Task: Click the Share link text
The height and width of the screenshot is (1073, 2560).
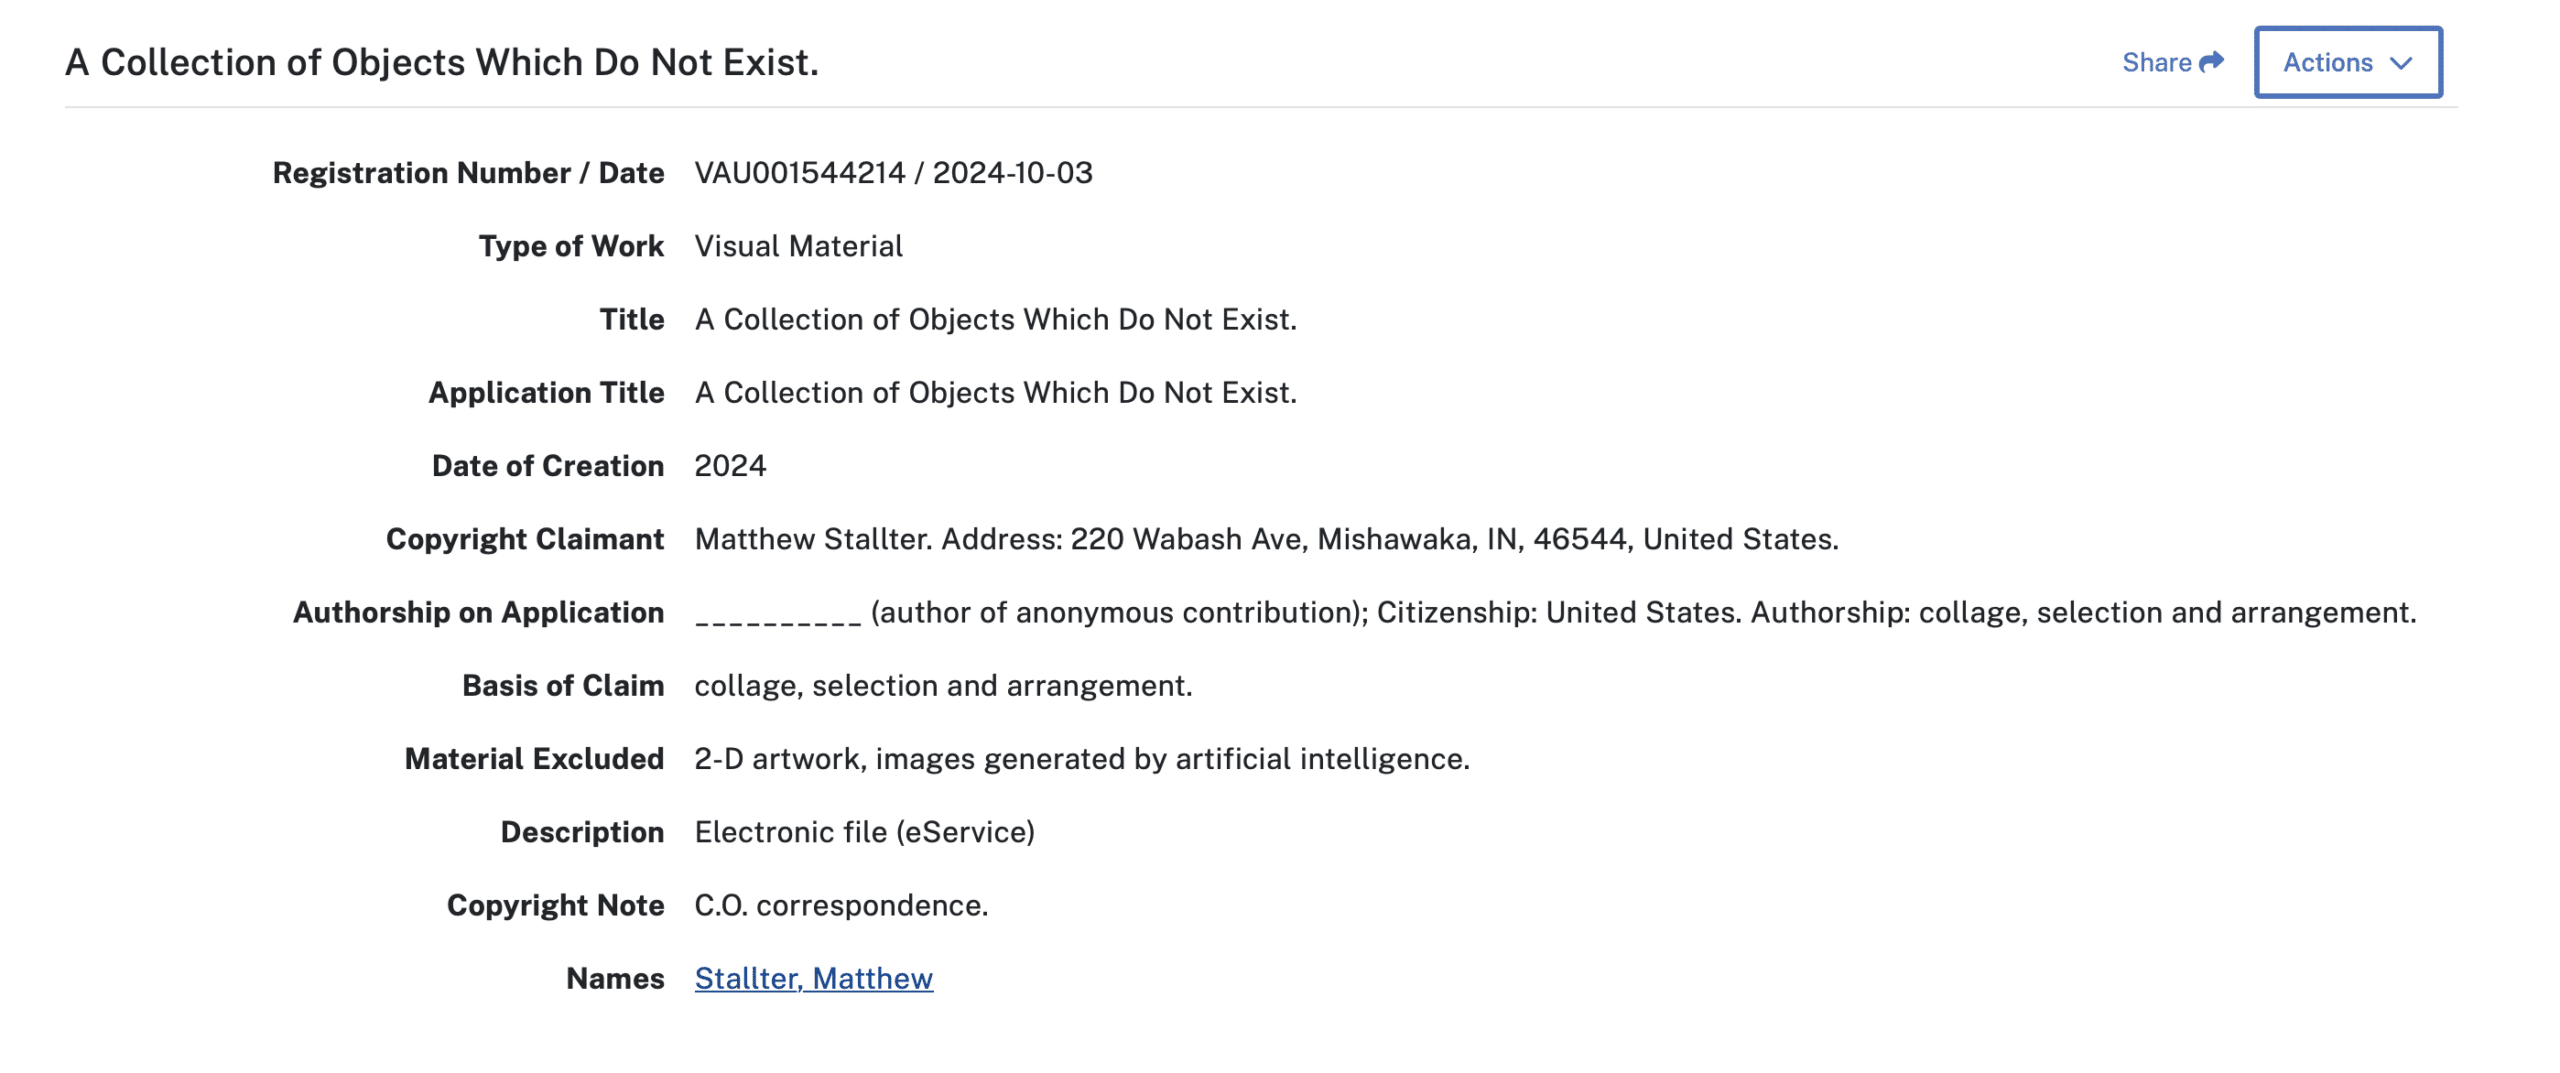Action: [2157, 62]
